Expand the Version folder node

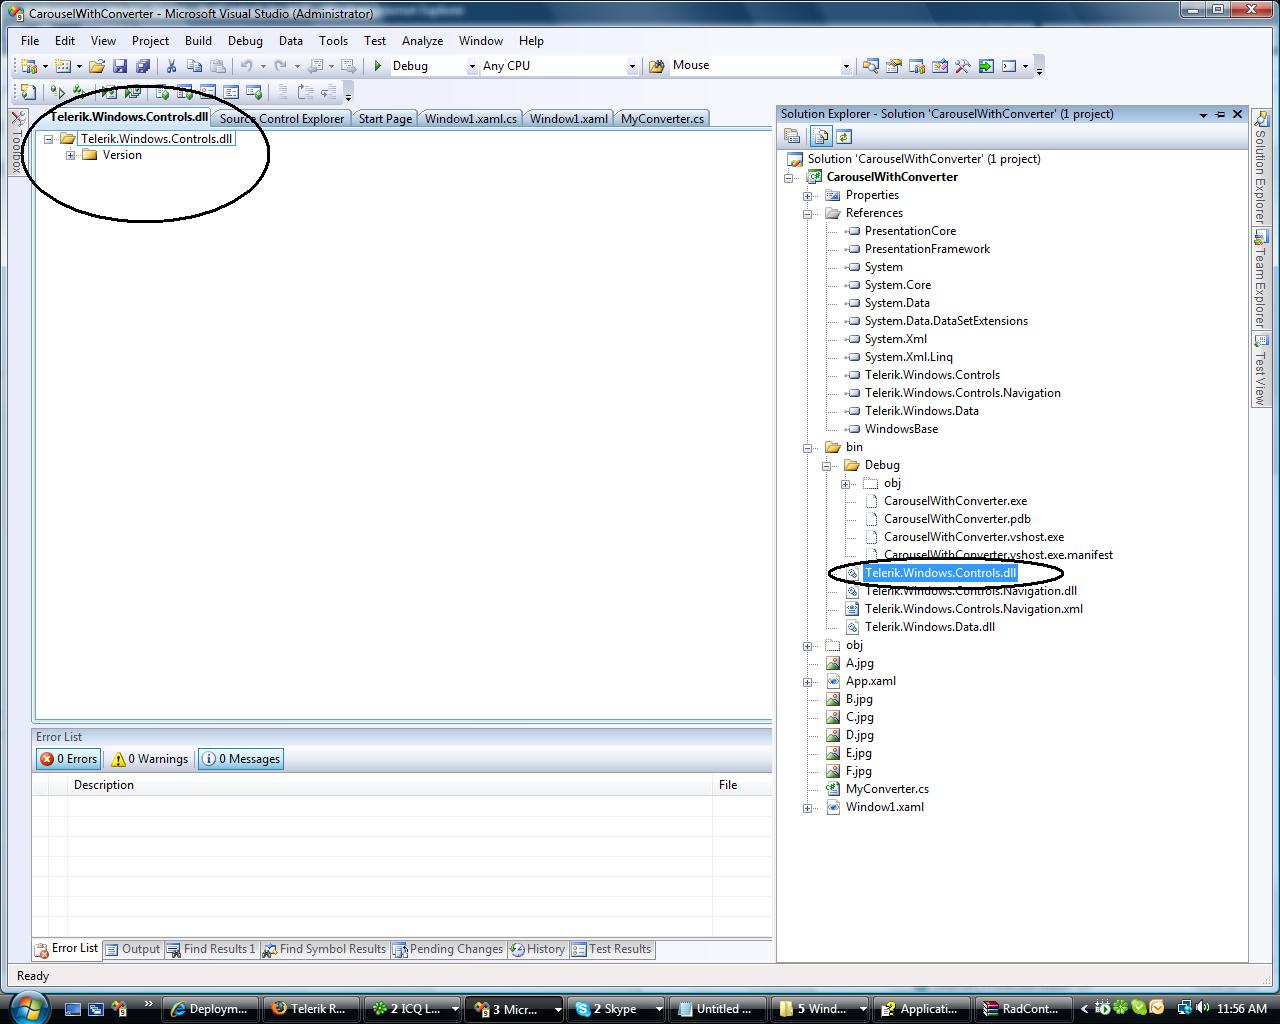[x=71, y=155]
